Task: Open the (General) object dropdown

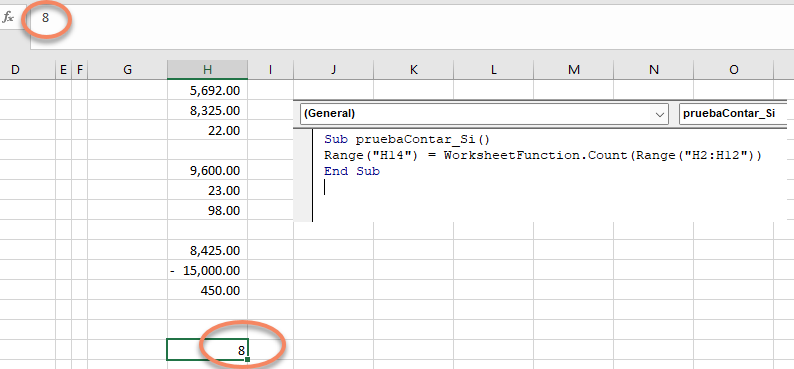Action: point(484,114)
